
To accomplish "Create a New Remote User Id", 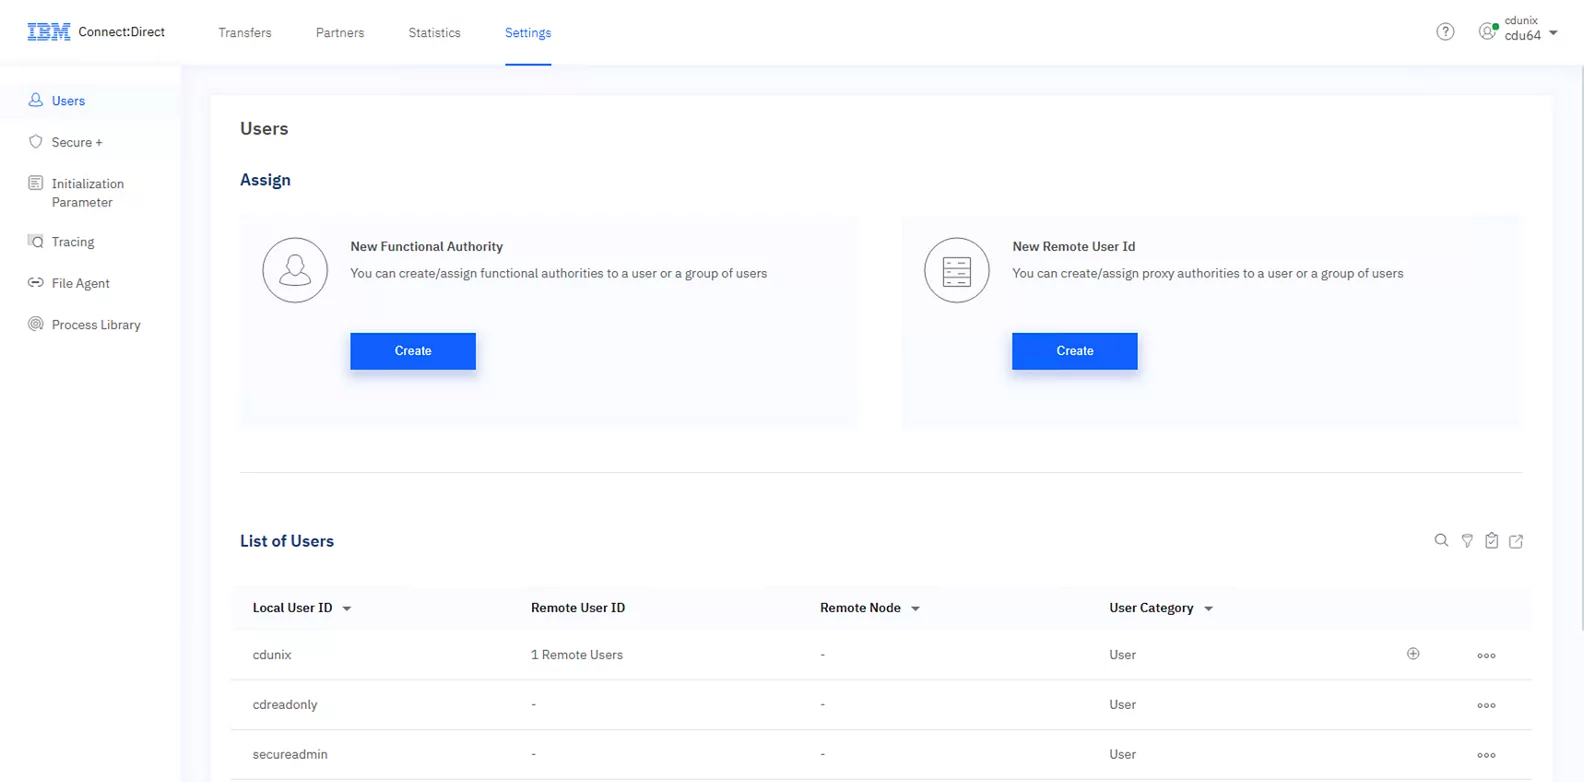I will (1074, 351).
